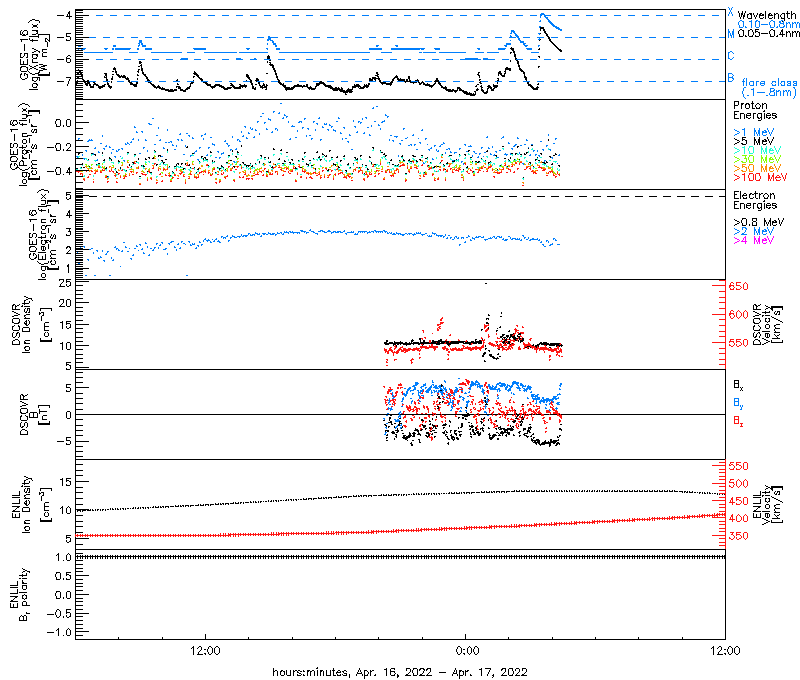The height and width of the screenshot is (680, 800).
Task: Click the 'C' flare class marker
Action: [731, 56]
